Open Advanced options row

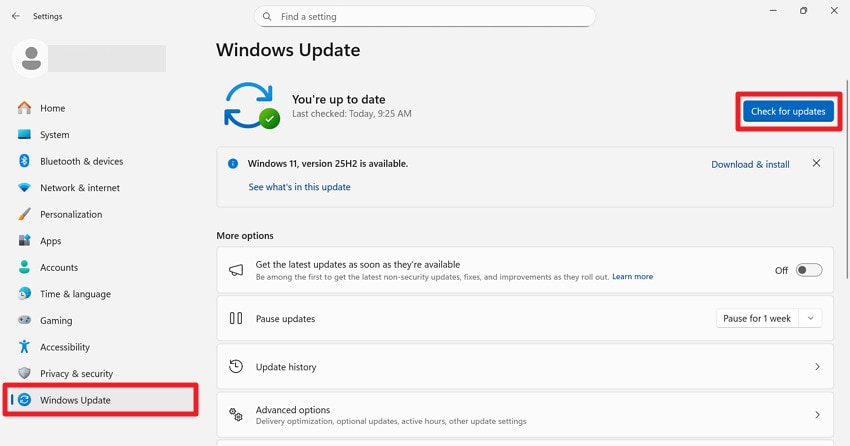525,415
